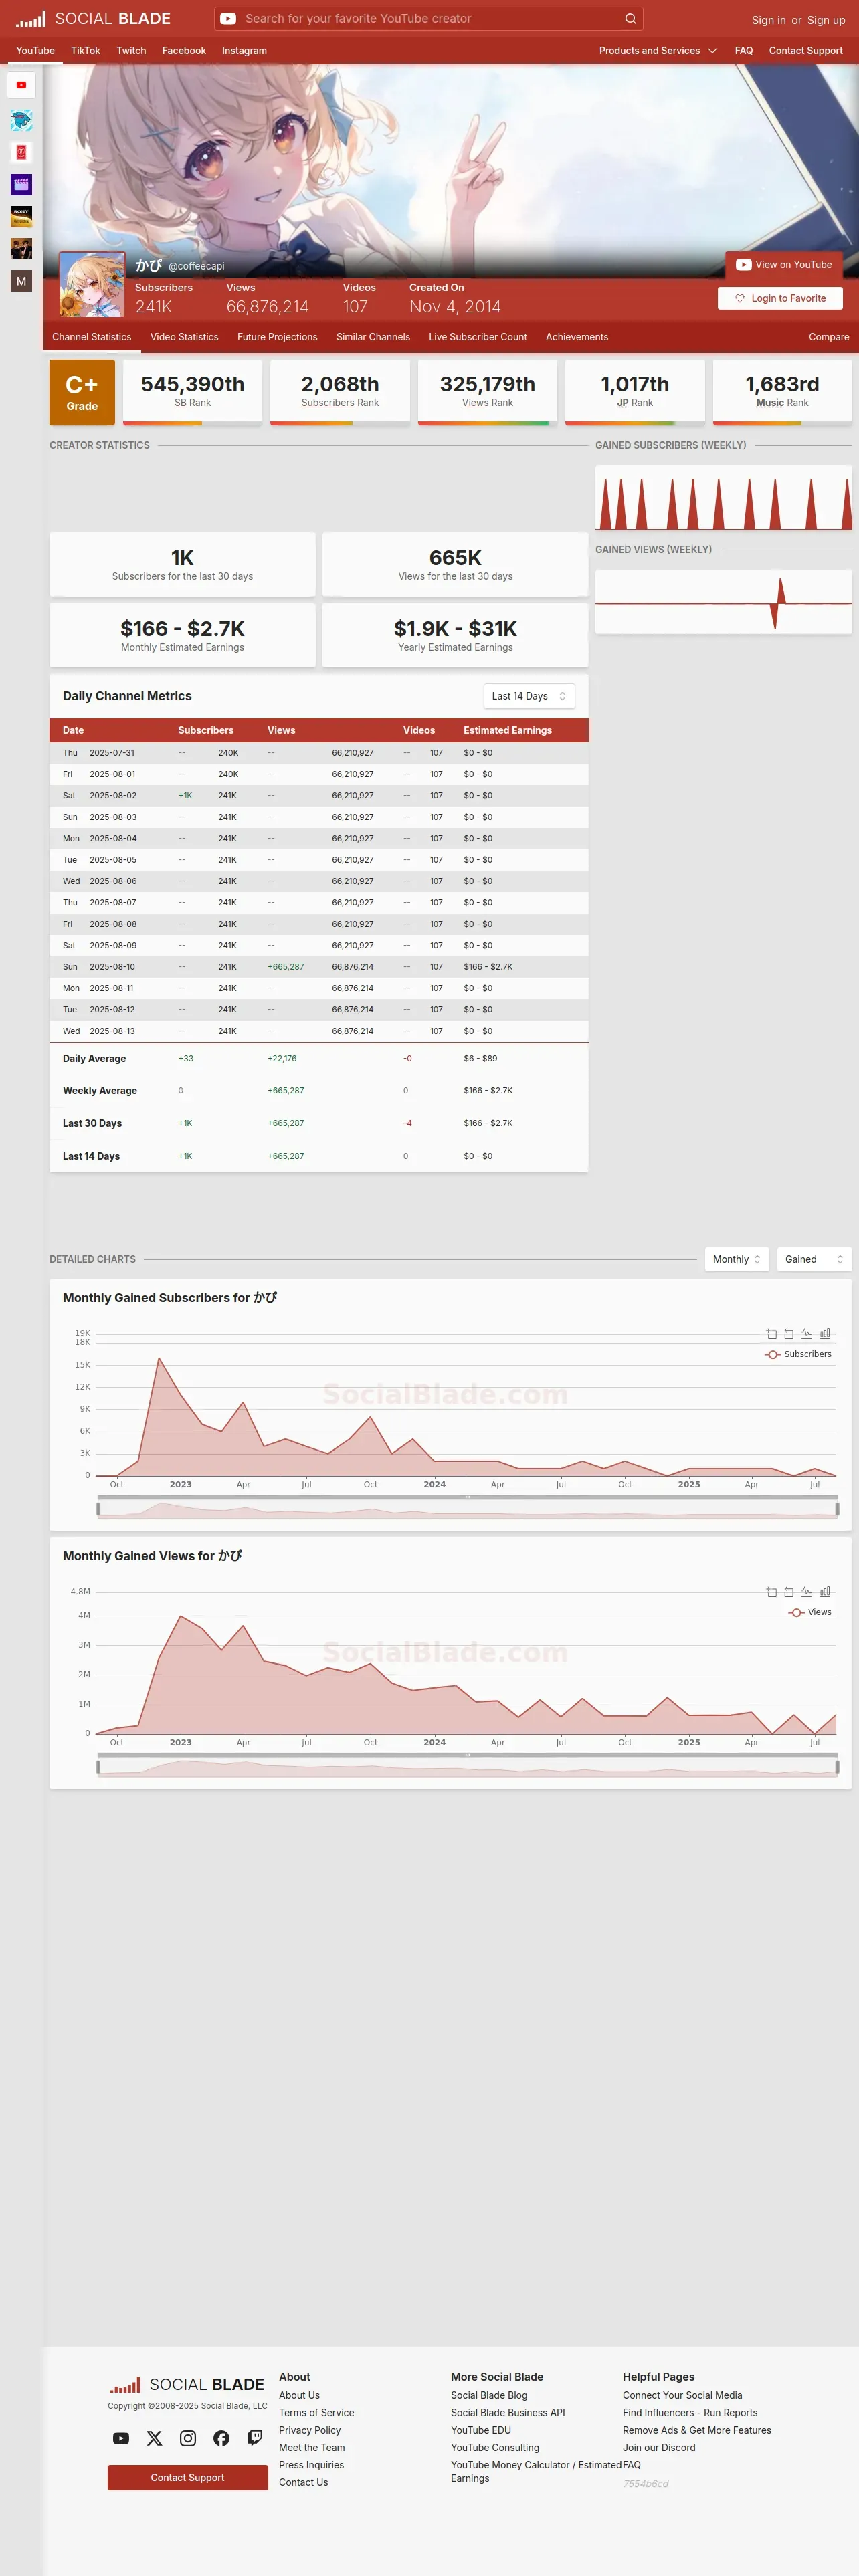Switch to the Video Statistics tab
Screen dimensions: 859x2576
[184, 337]
